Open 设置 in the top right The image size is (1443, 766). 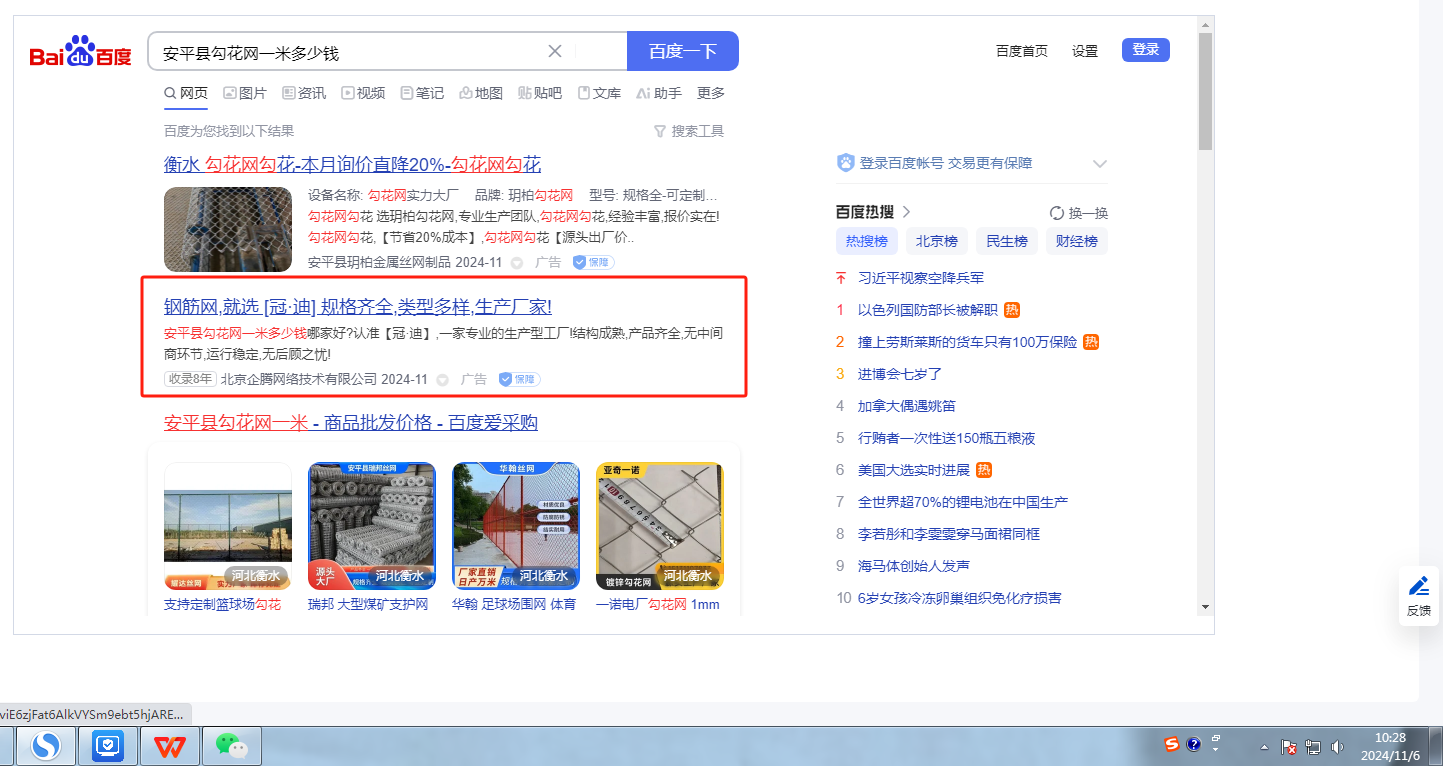click(x=1085, y=51)
